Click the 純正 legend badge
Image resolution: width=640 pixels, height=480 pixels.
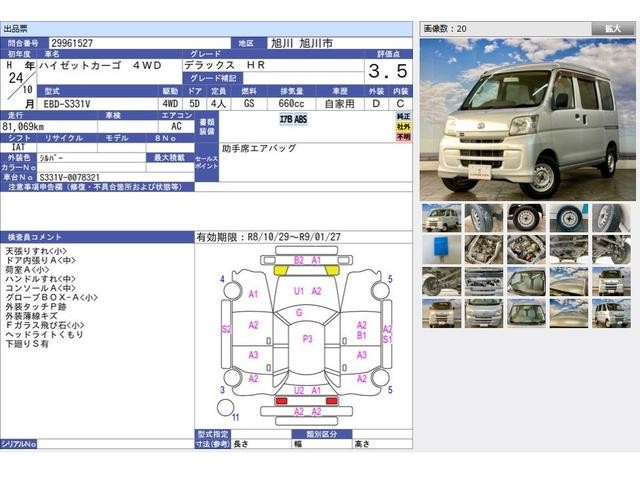[x=403, y=116]
